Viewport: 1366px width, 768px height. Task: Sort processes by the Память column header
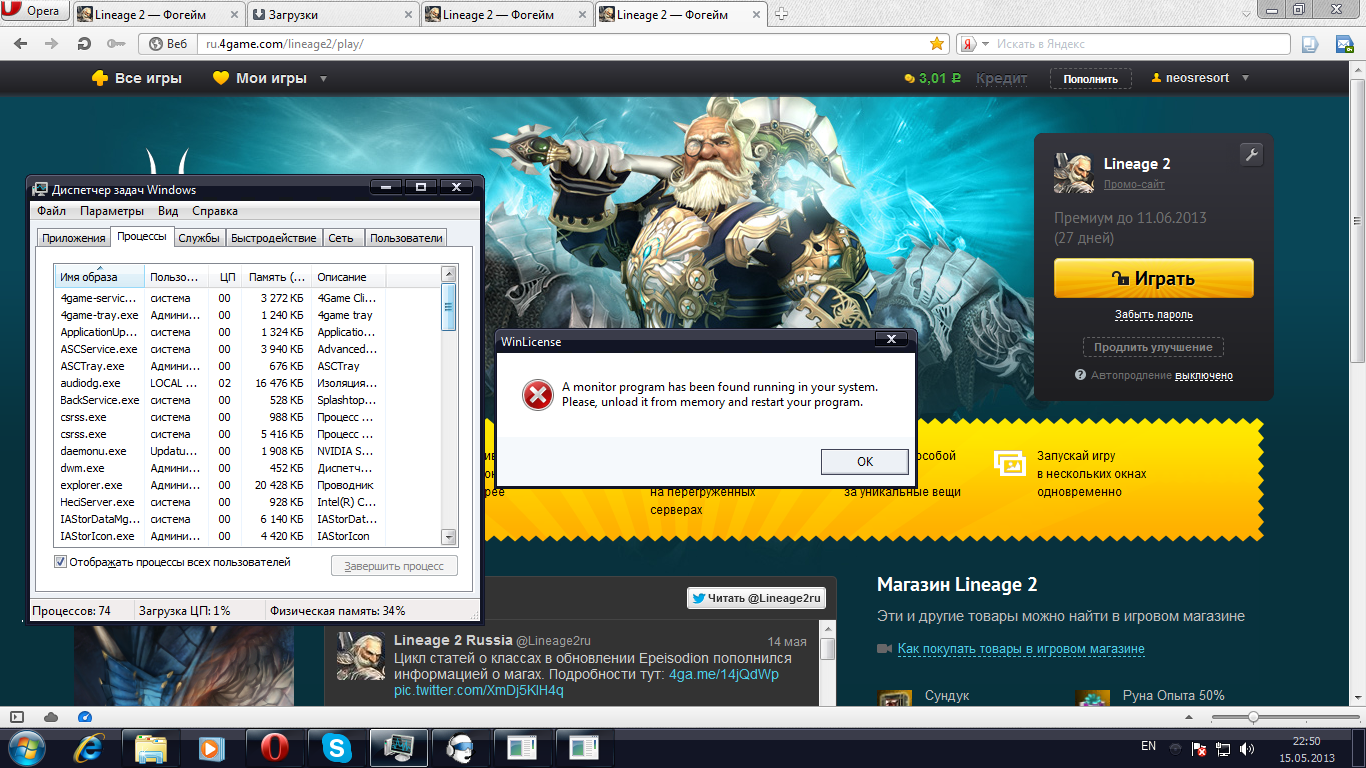click(x=276, y=277)
